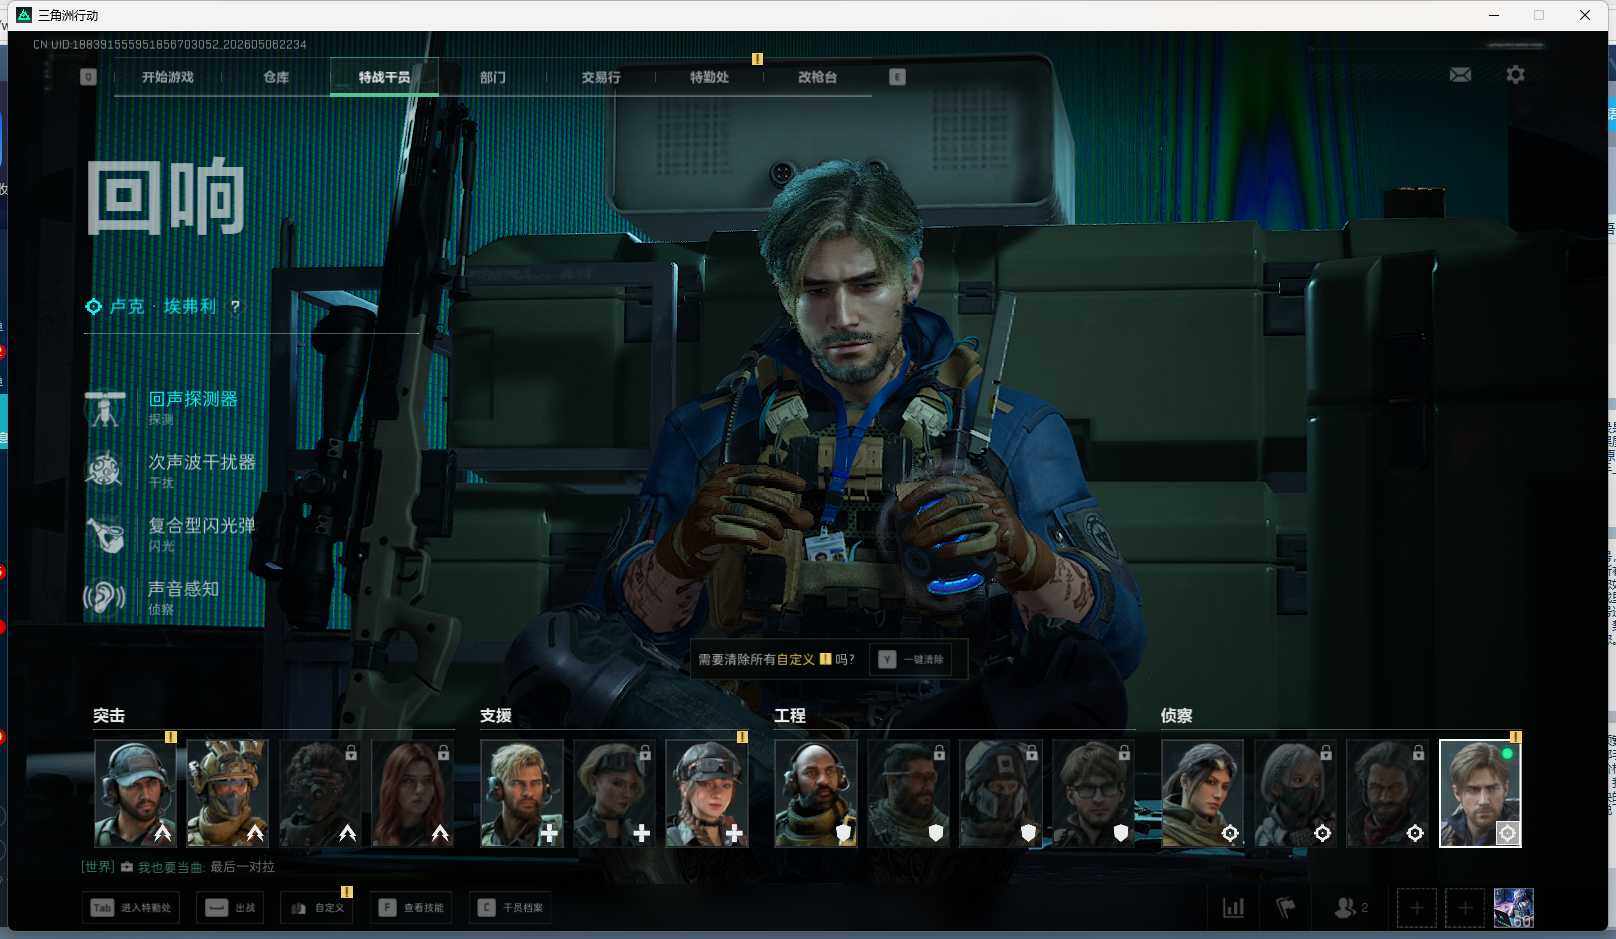Add teammate in second empty slot
The image size is (1616, 939).
point(1465,908)
